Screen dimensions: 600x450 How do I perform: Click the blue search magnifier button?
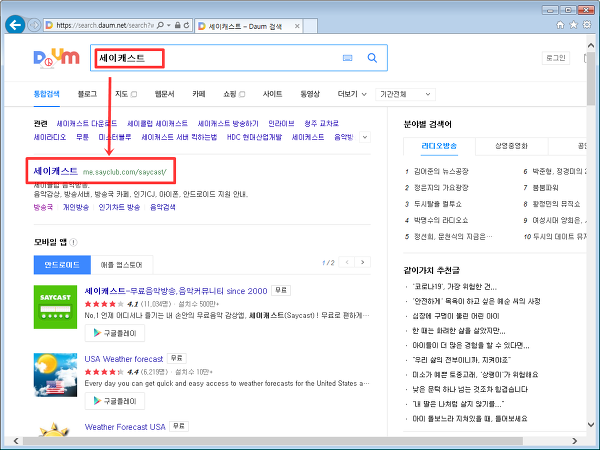point(372,58)
